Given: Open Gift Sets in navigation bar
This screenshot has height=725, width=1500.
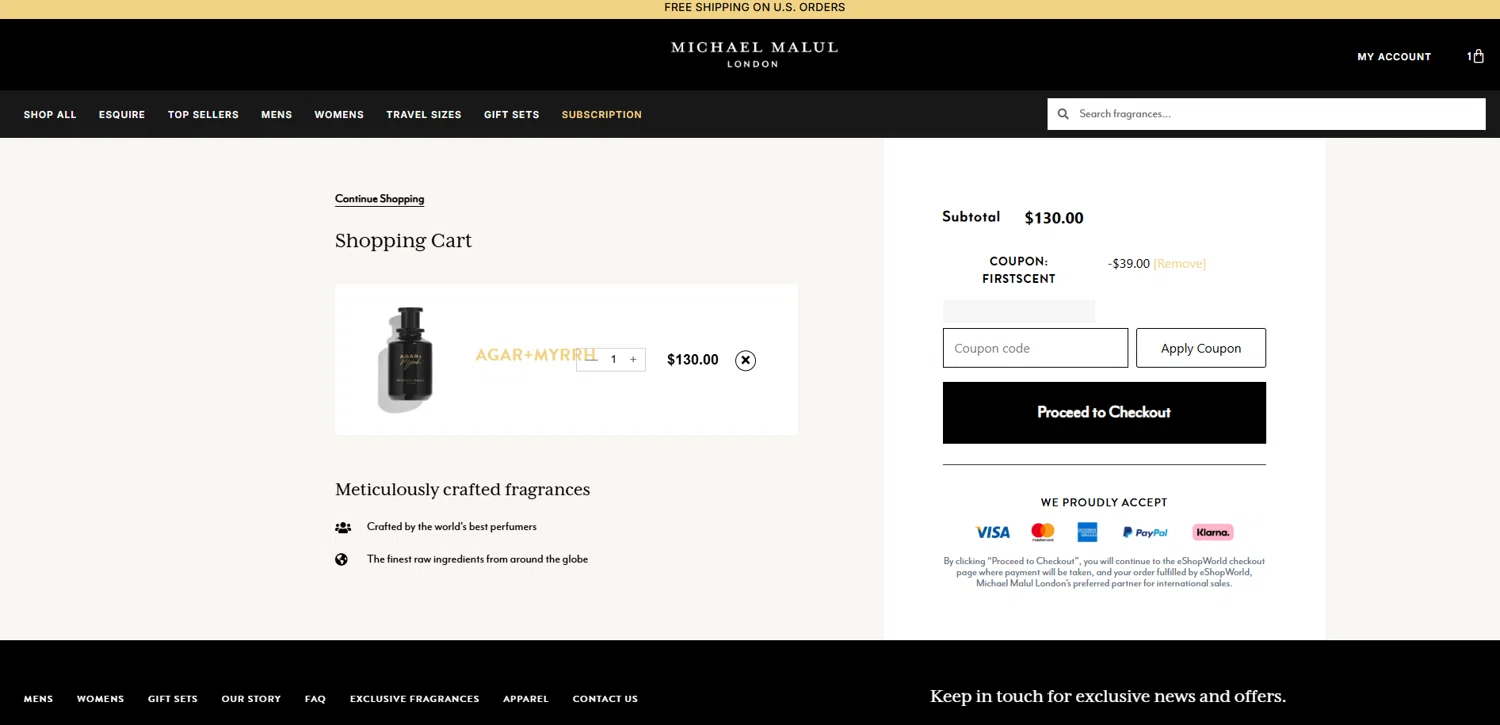Looking at the screenshot, I should click(511, 115).
